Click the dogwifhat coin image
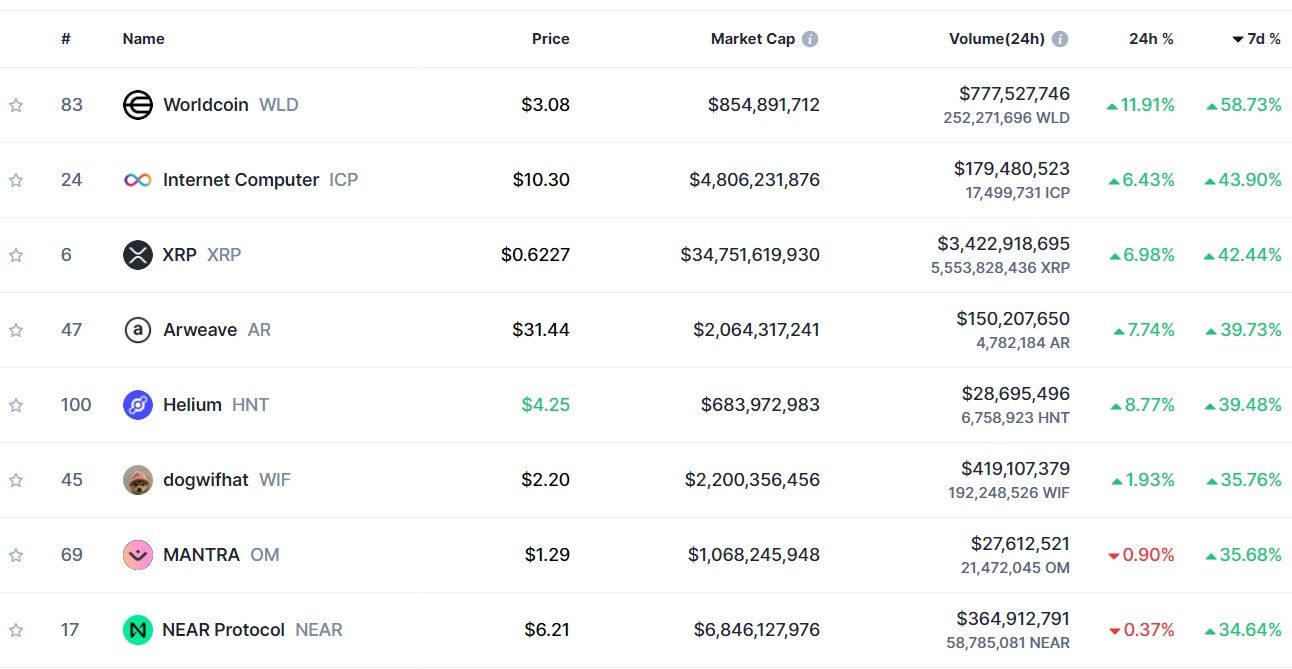The width and height of the screenshot is (1292, 669). pyautogui.click(x=137, y=480)
